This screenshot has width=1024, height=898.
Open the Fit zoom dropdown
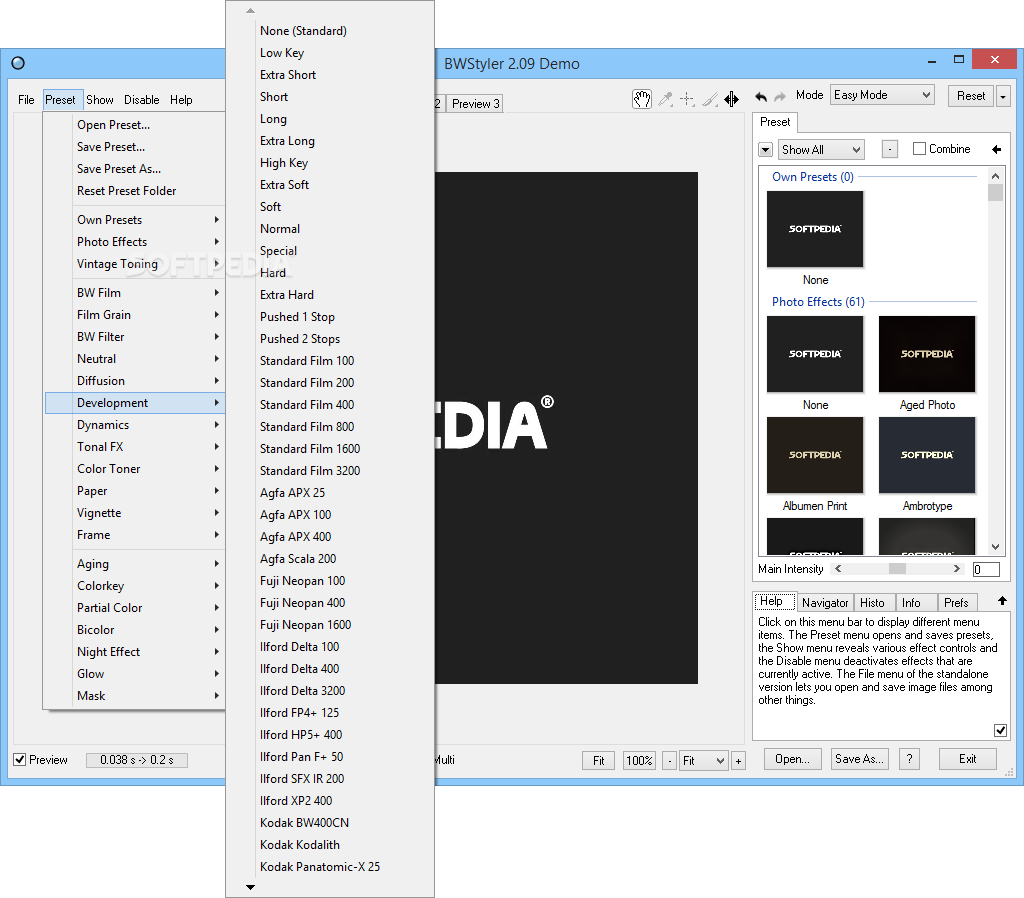[703, 761]
